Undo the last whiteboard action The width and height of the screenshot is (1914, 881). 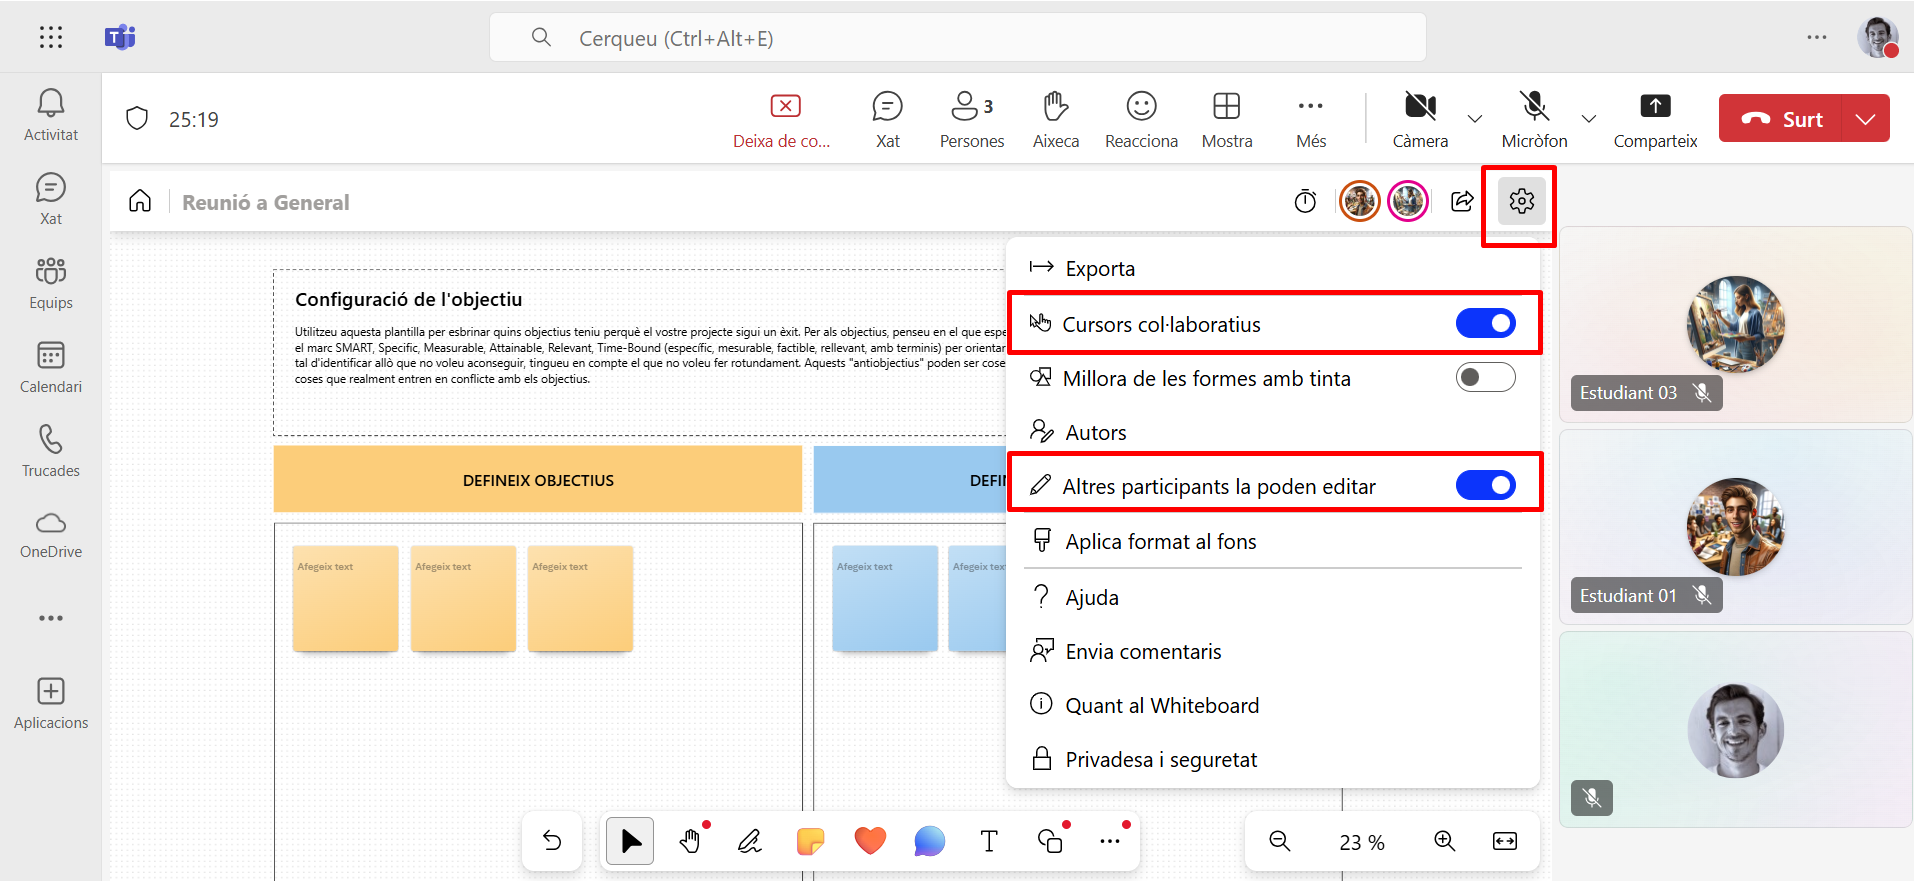[552, 841]
